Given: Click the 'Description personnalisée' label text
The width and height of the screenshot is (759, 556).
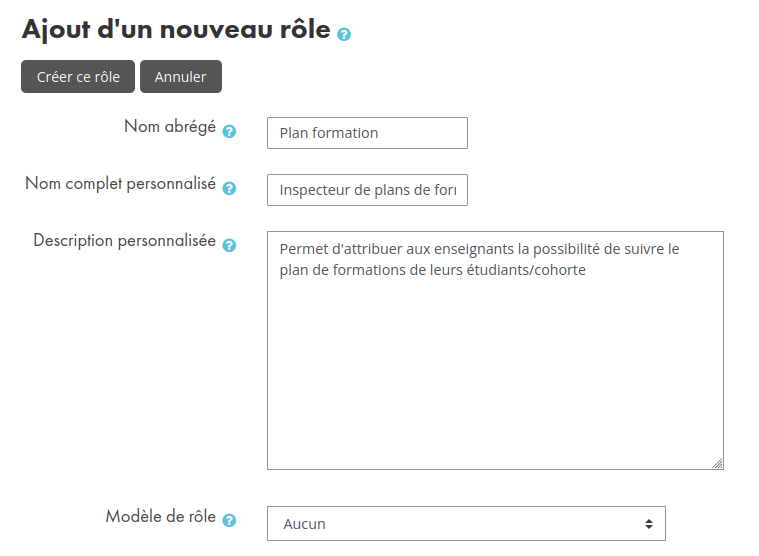Looking at the screenshot, I should [124, 240].
